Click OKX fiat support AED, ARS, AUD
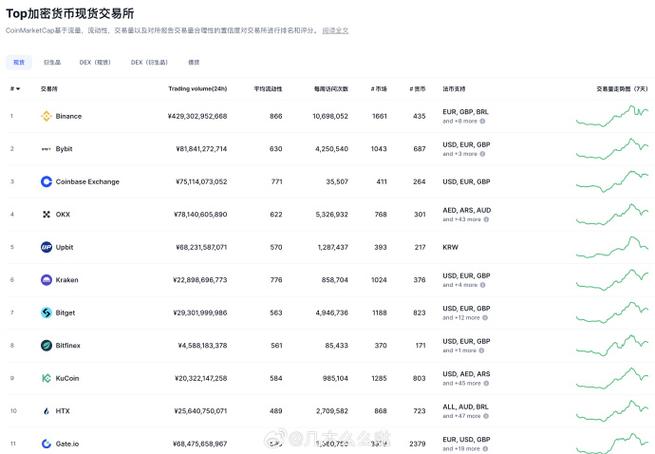The image size is (655, 454). click(467, 210)
